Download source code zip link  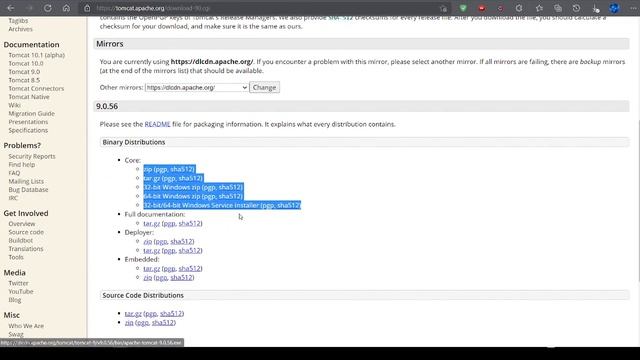129,322
